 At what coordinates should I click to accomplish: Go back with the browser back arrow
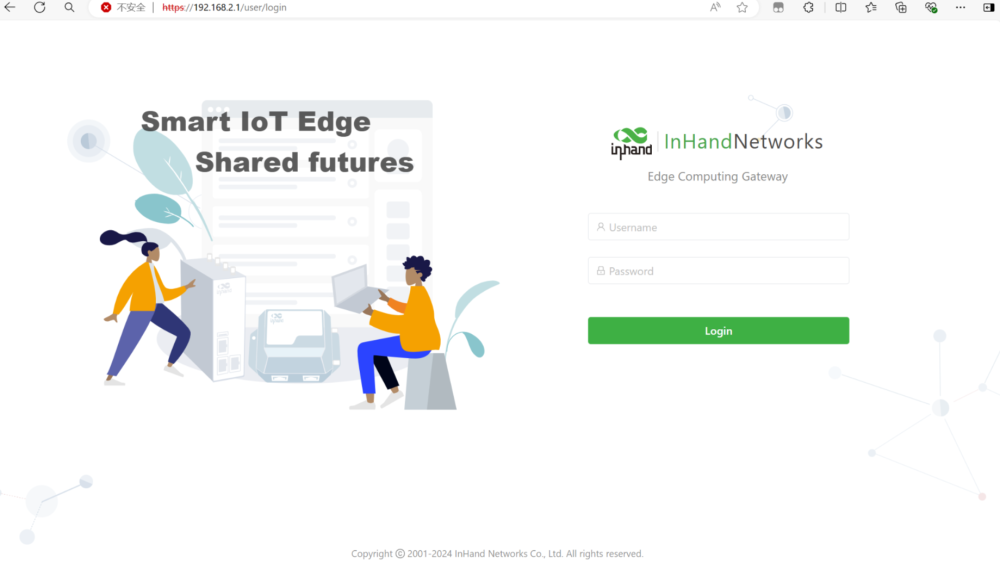pyautogui.click(x=10, y=8)
